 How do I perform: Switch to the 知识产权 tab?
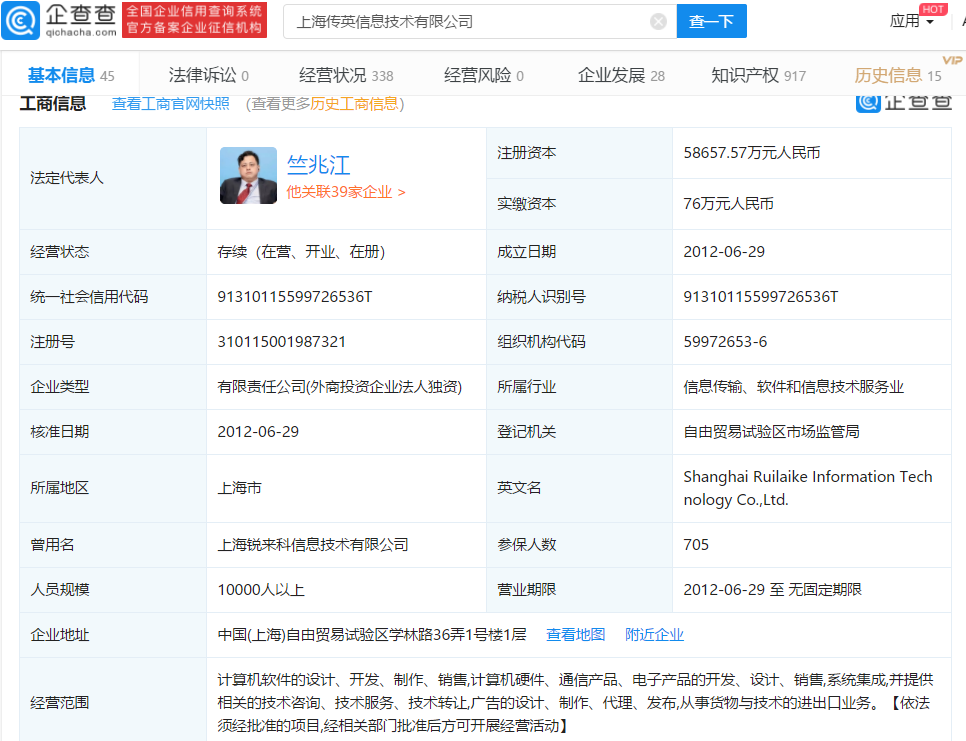(x=758, y=75)
